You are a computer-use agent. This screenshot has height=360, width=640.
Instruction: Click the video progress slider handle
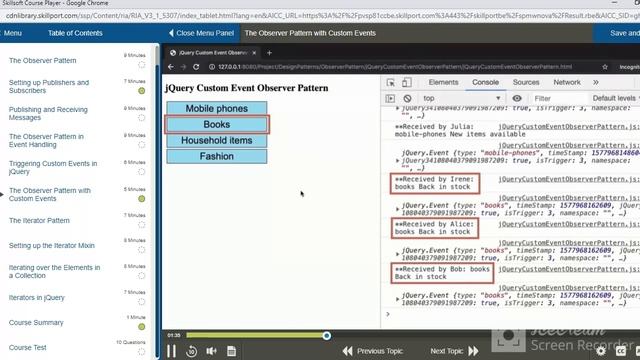(327, 336)
